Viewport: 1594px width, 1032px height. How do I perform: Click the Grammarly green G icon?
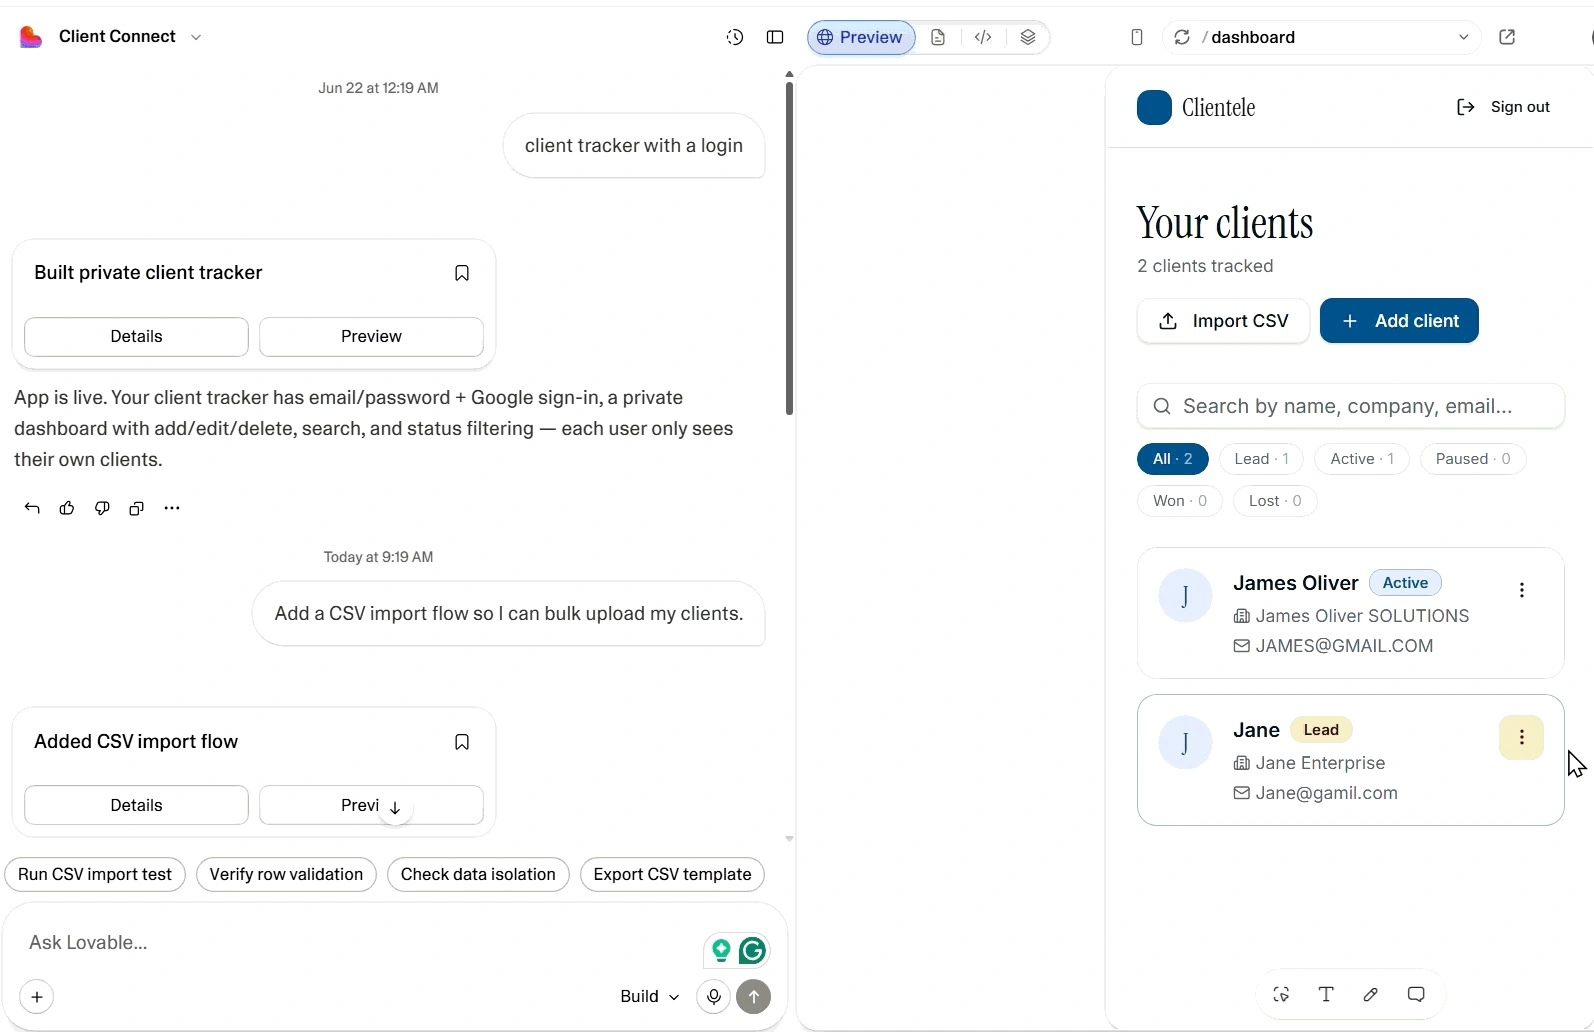tap(753, 950)
